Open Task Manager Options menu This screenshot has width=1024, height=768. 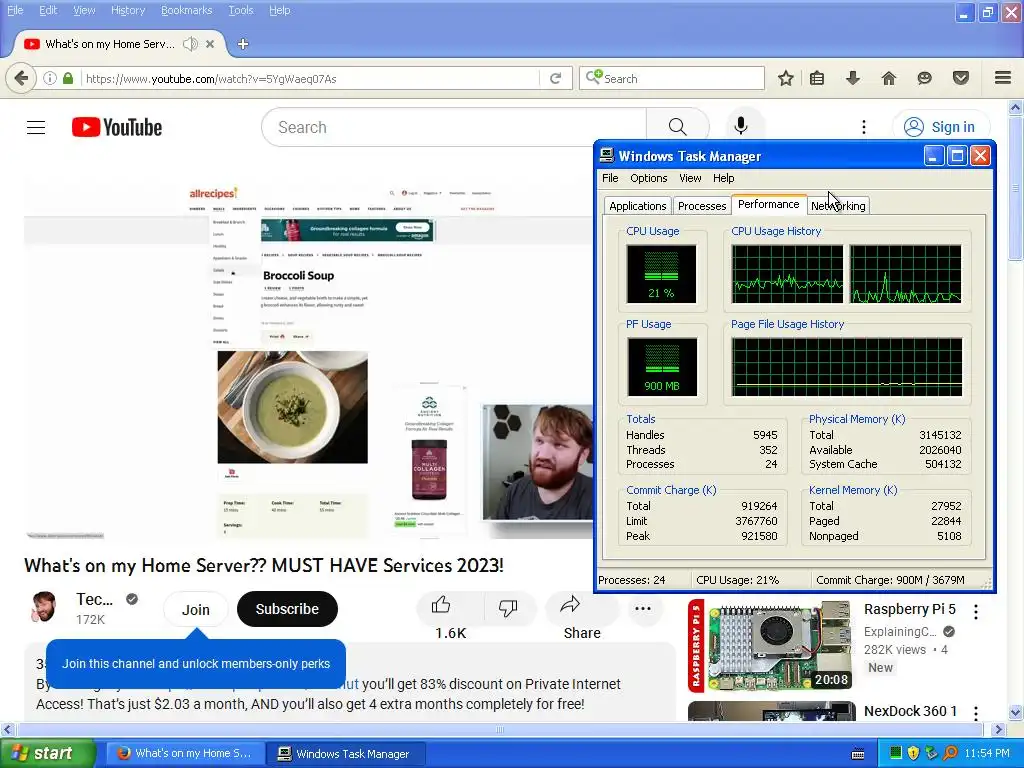click(x=648, y=178)
